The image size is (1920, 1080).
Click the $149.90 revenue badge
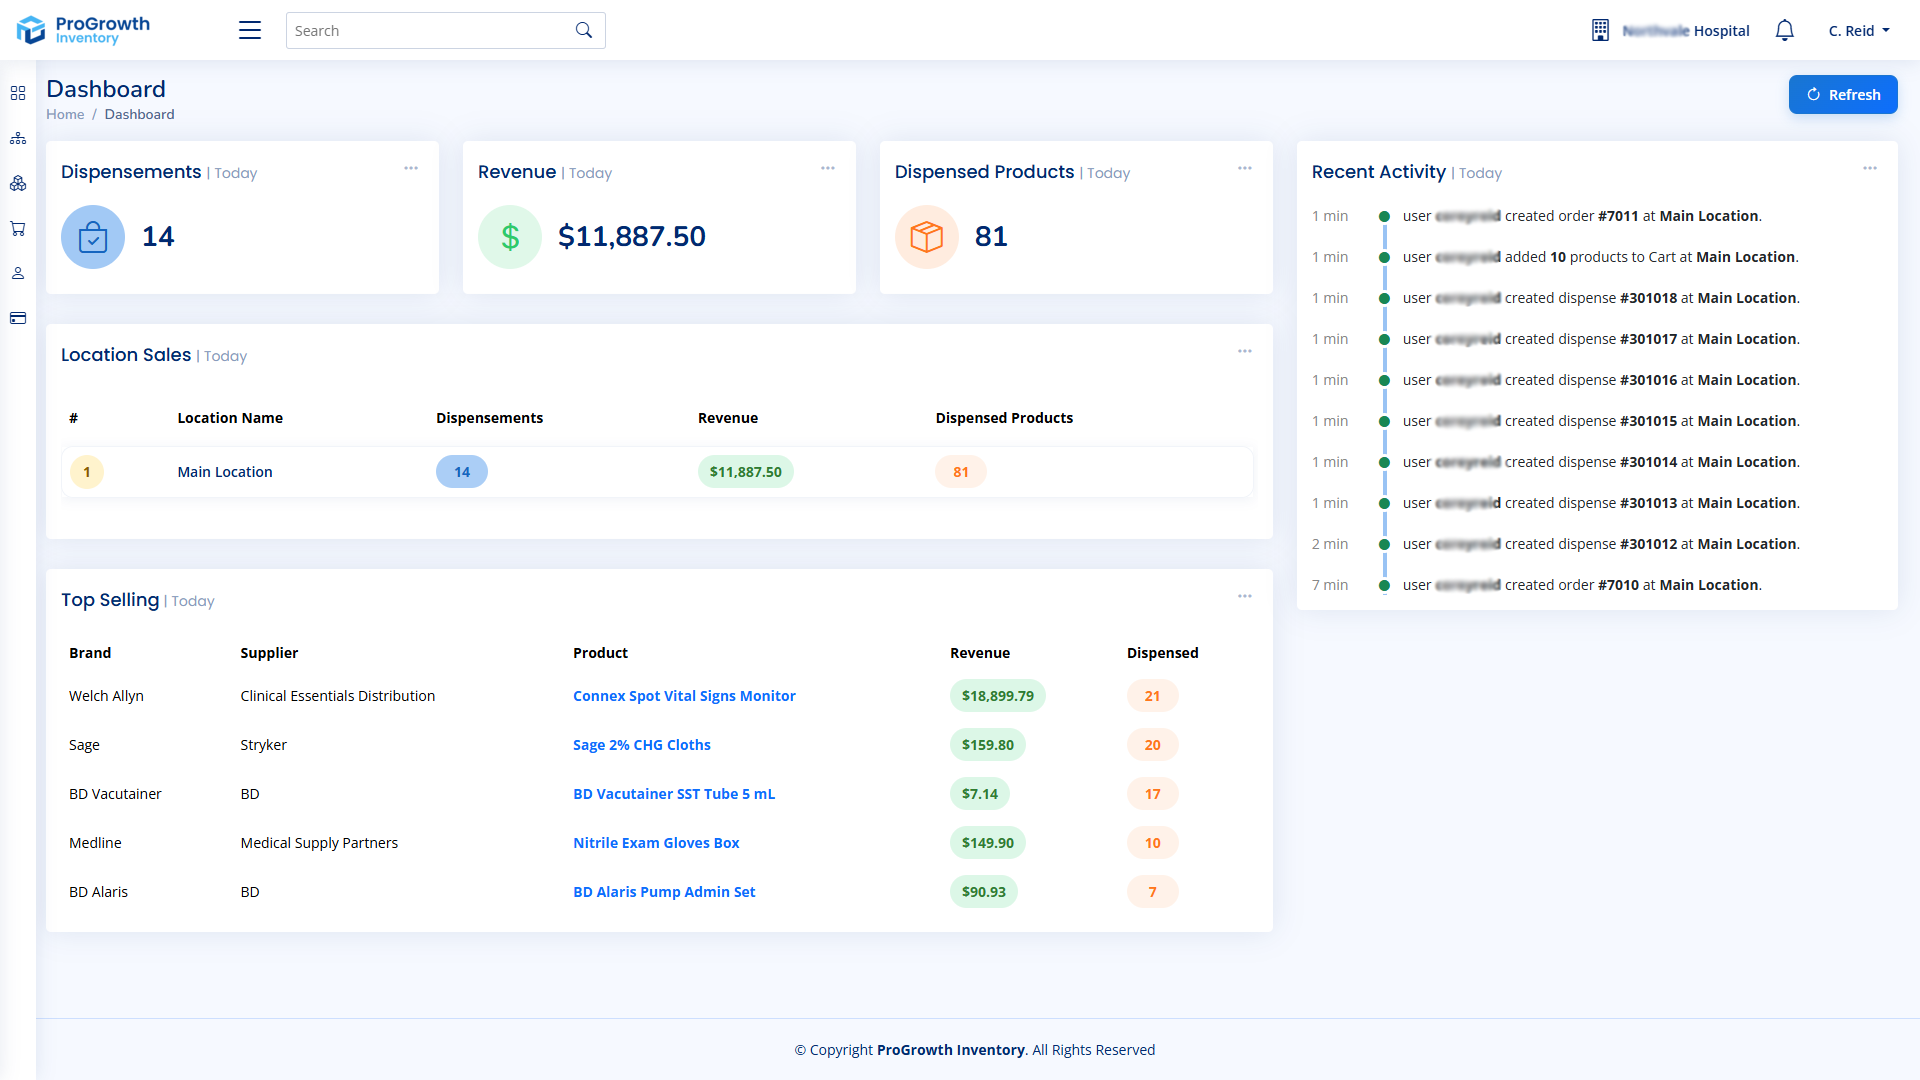click(x=988, y=843)
